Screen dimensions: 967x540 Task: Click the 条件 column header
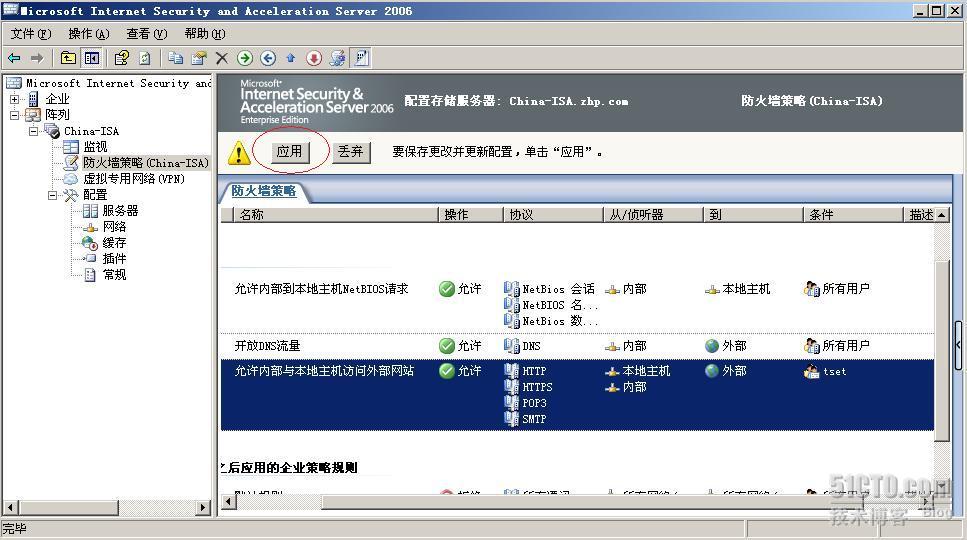click(853, 215)
